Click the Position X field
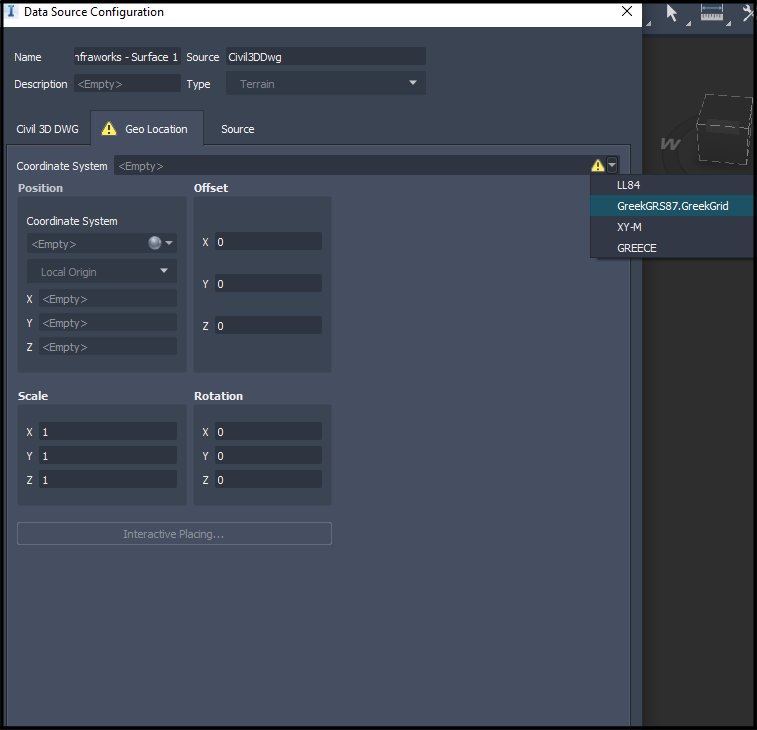This screenshot has height=730, width=757. 108,299
